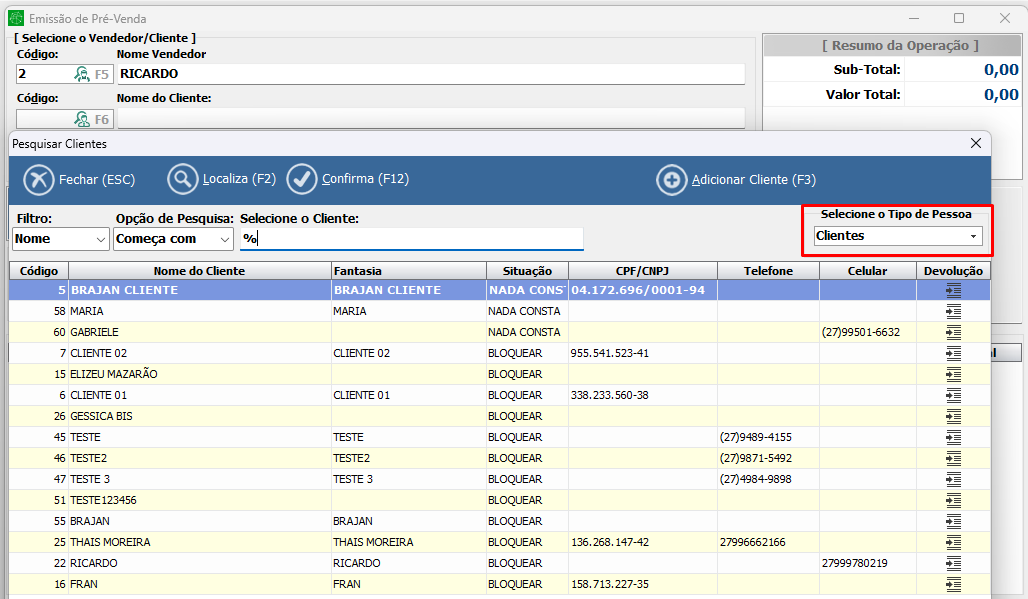Open the Selecione o Tipo de Pessoa dropdown
The image size is (1028, 599).
(898, 236)
